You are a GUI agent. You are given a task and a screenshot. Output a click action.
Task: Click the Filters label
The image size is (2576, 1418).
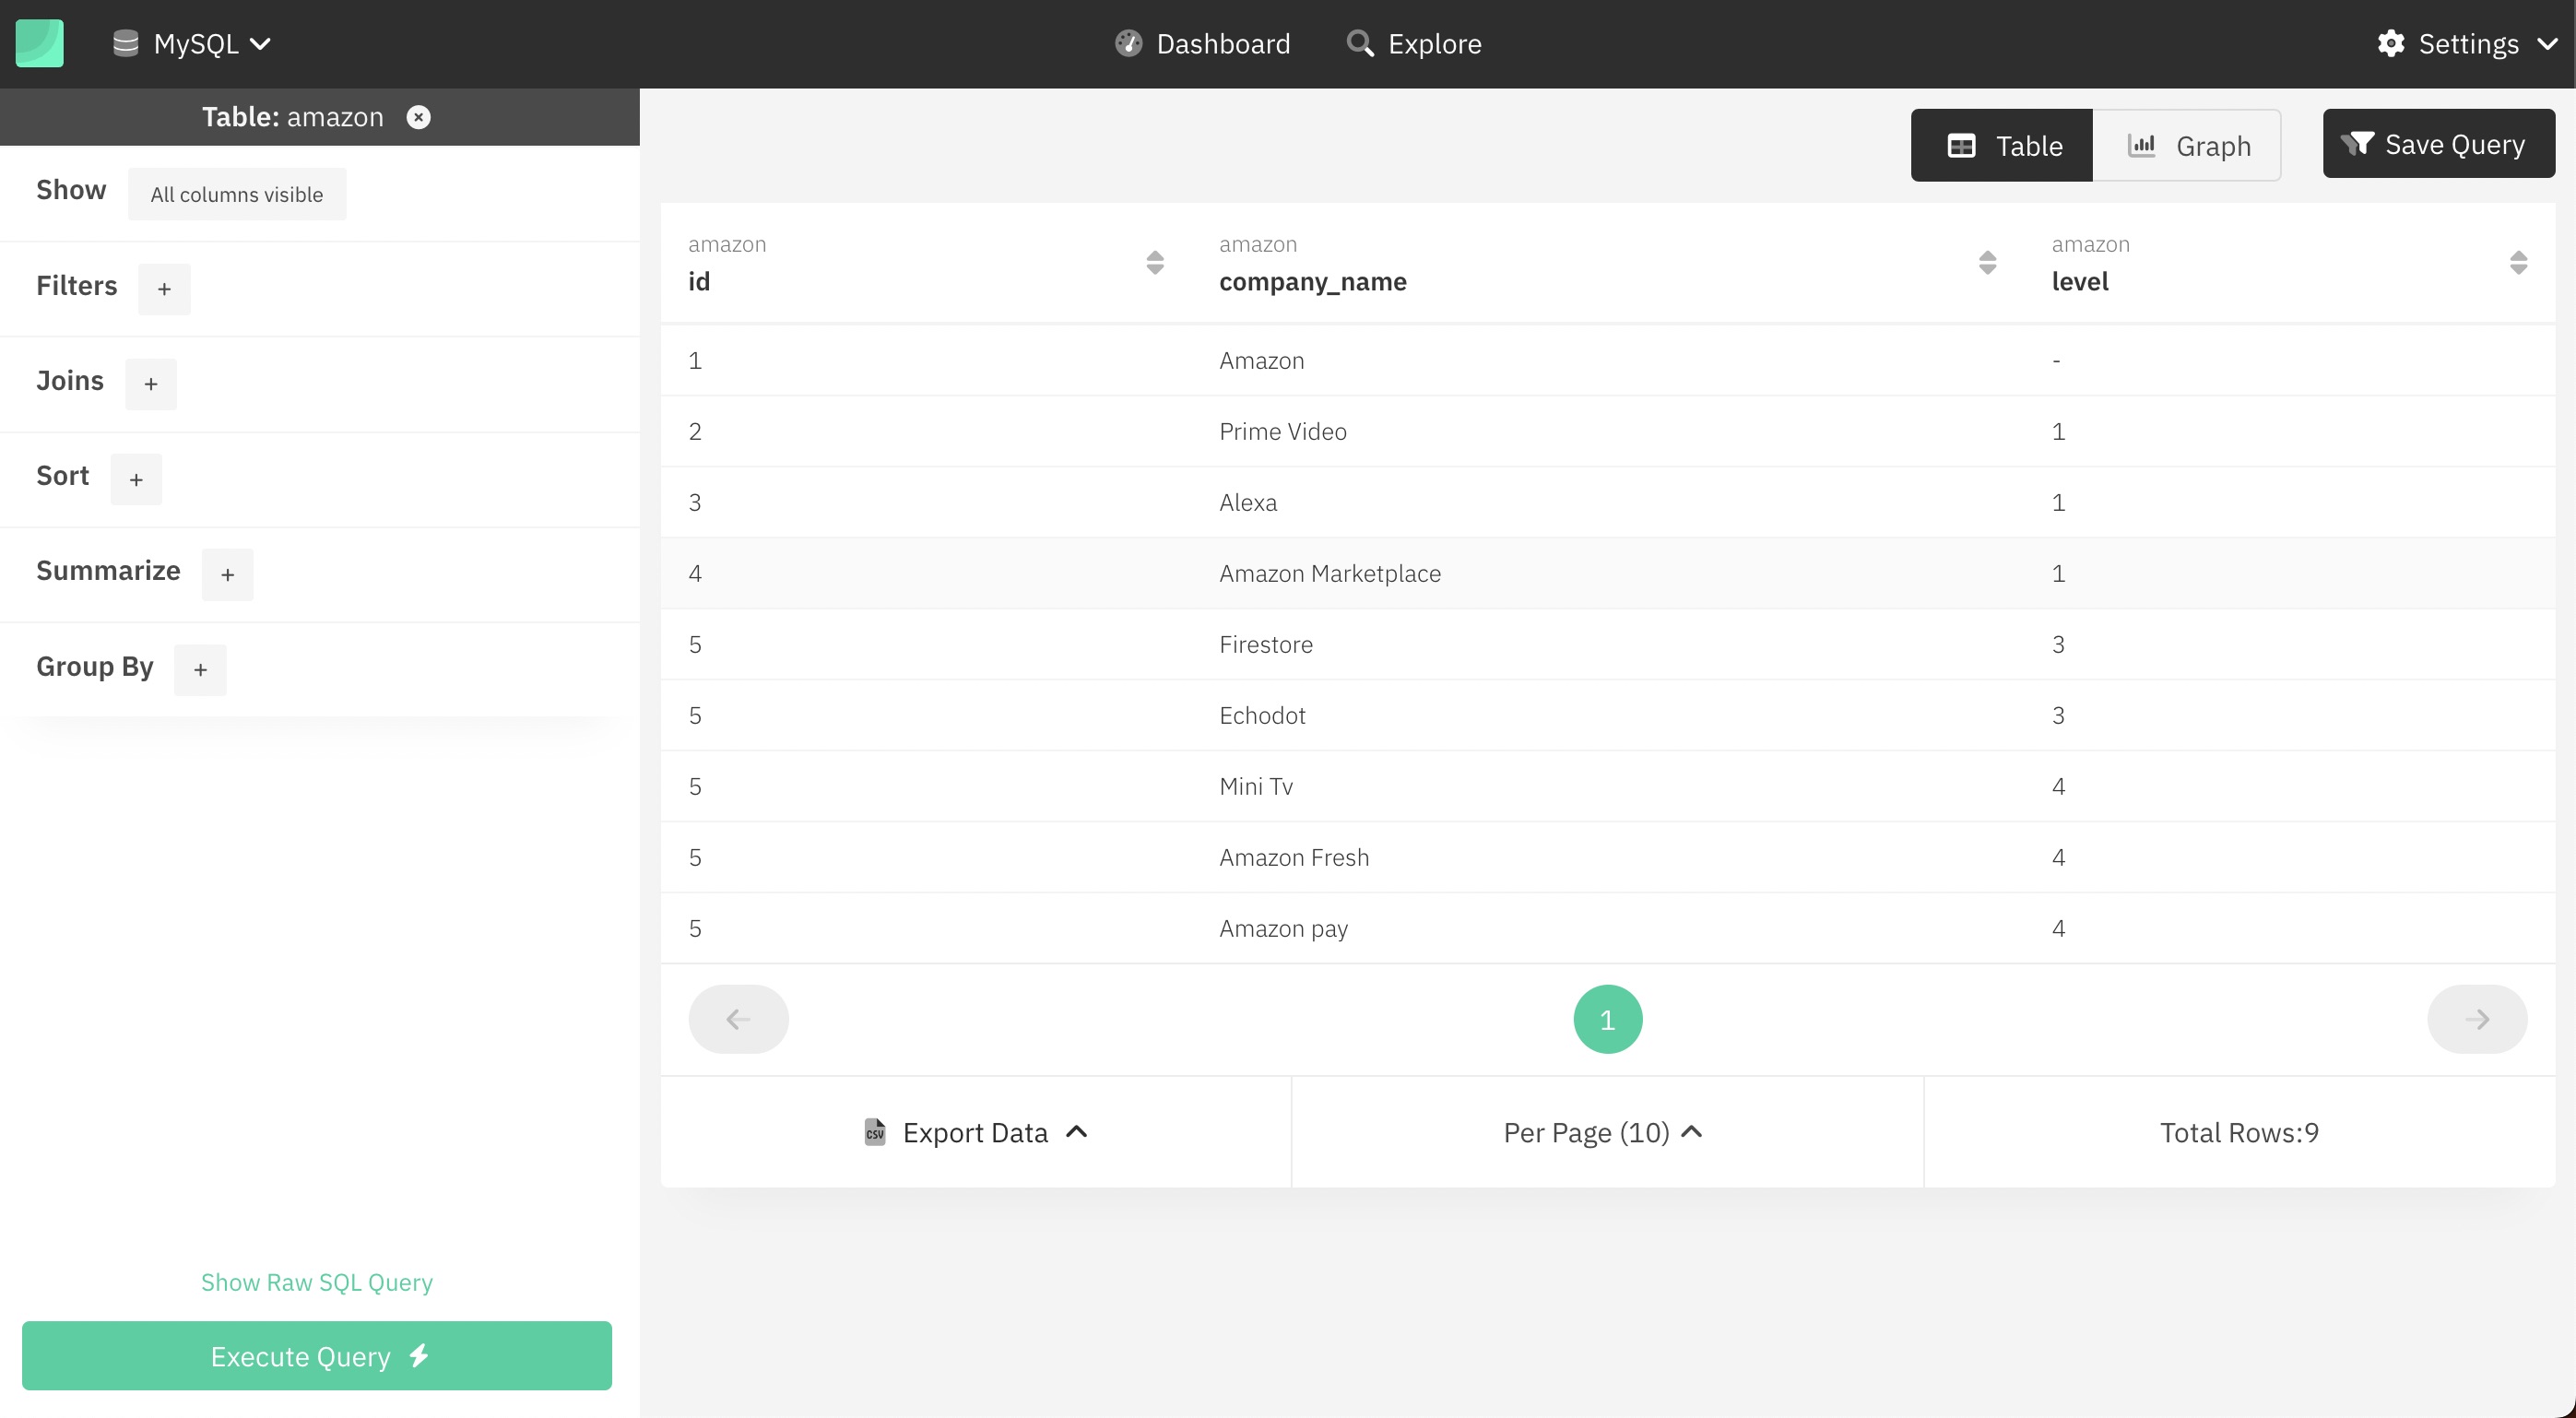pos(77,286)
